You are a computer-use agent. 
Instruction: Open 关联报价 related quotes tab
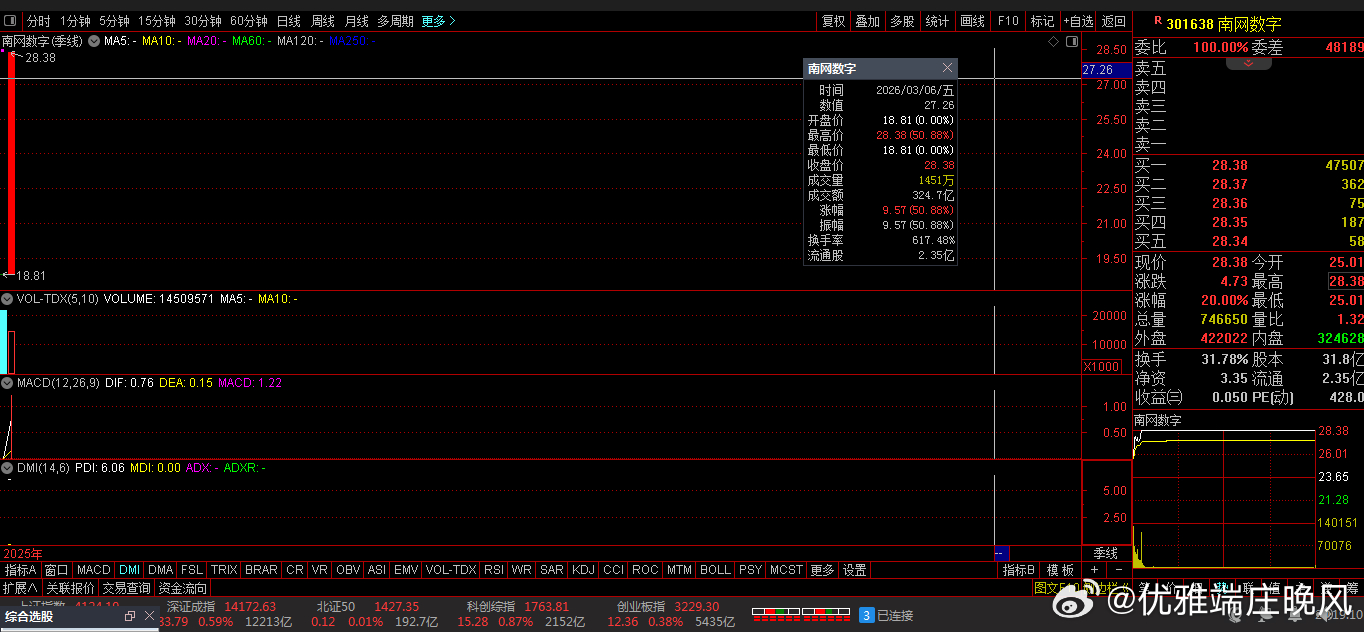(x=70, y=588)
